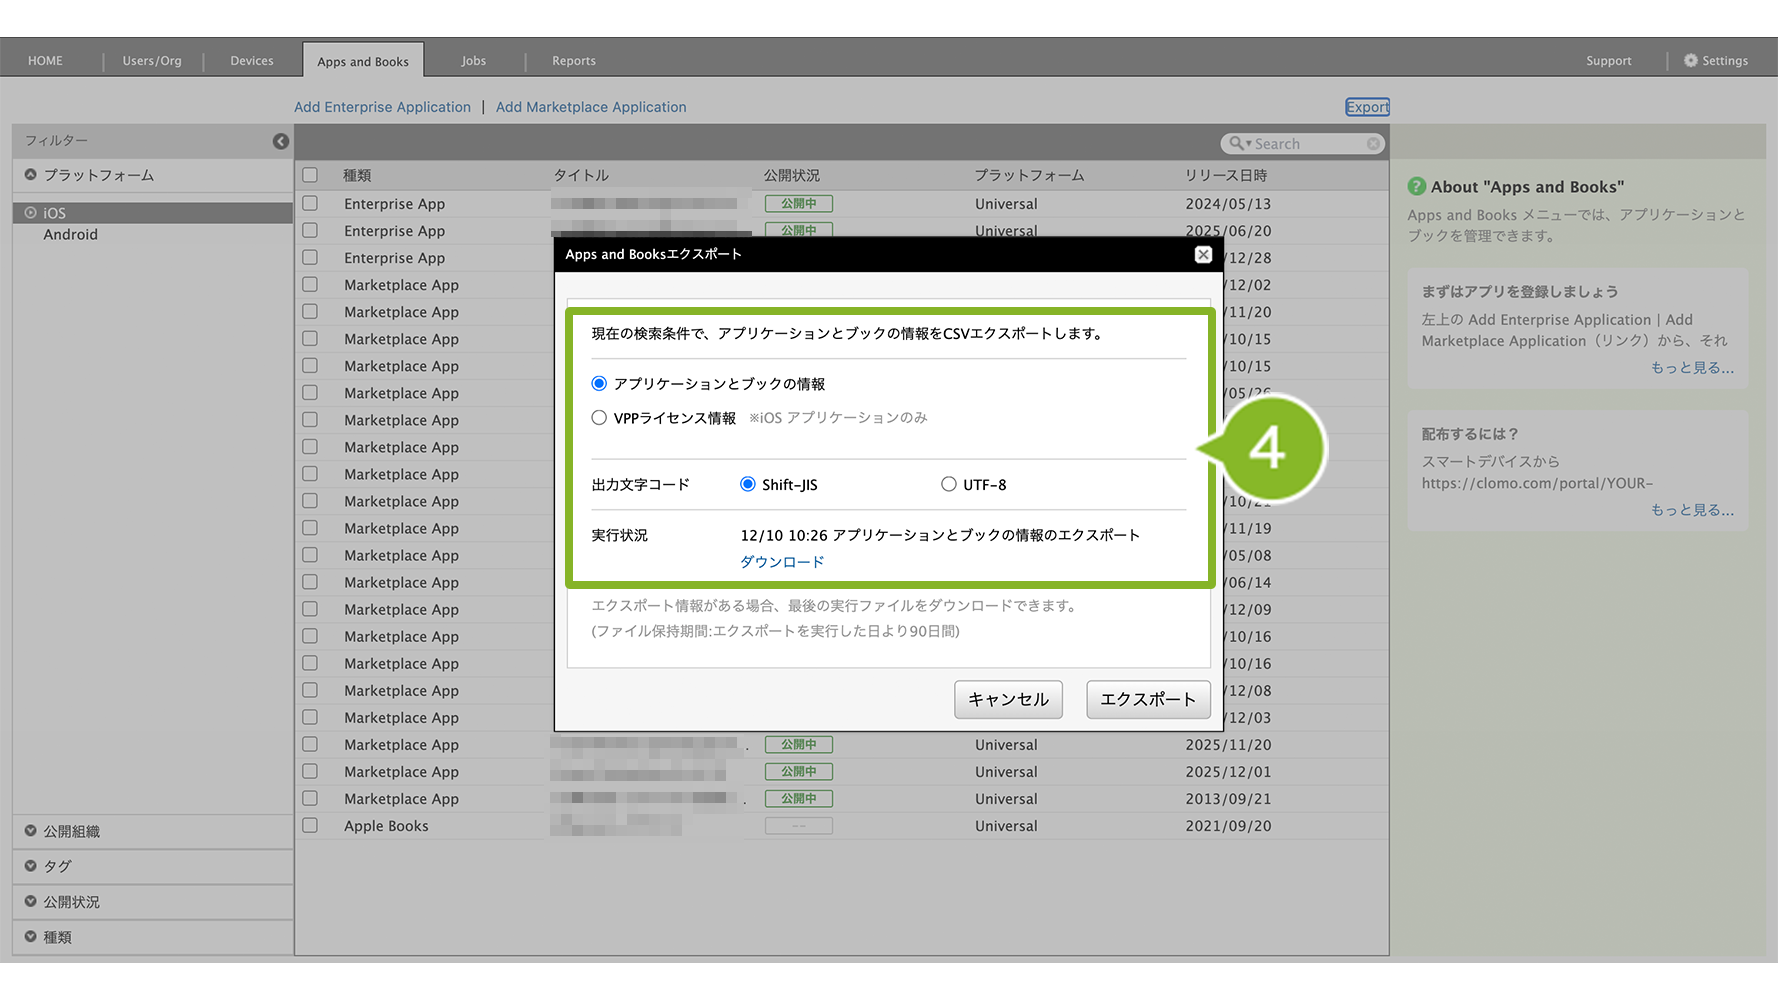Choose Shift-JIS output encoding

[747, 485]
